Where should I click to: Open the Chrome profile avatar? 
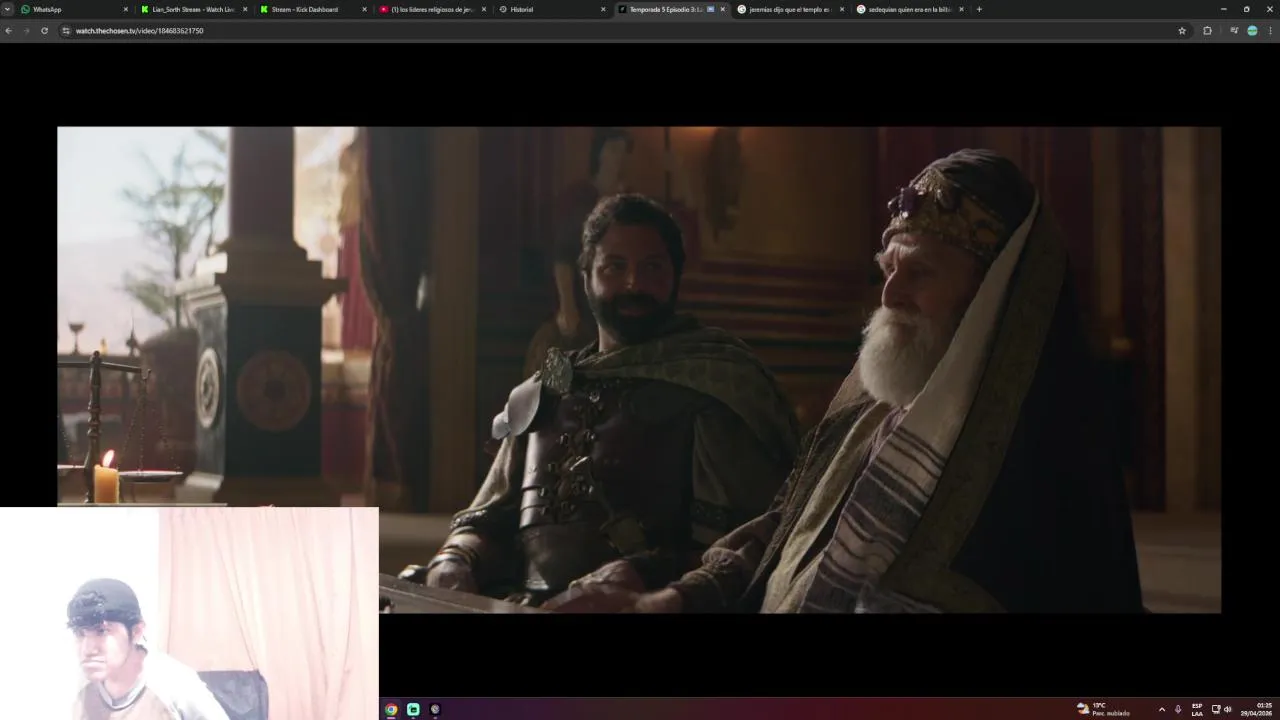click(1252, 31)
